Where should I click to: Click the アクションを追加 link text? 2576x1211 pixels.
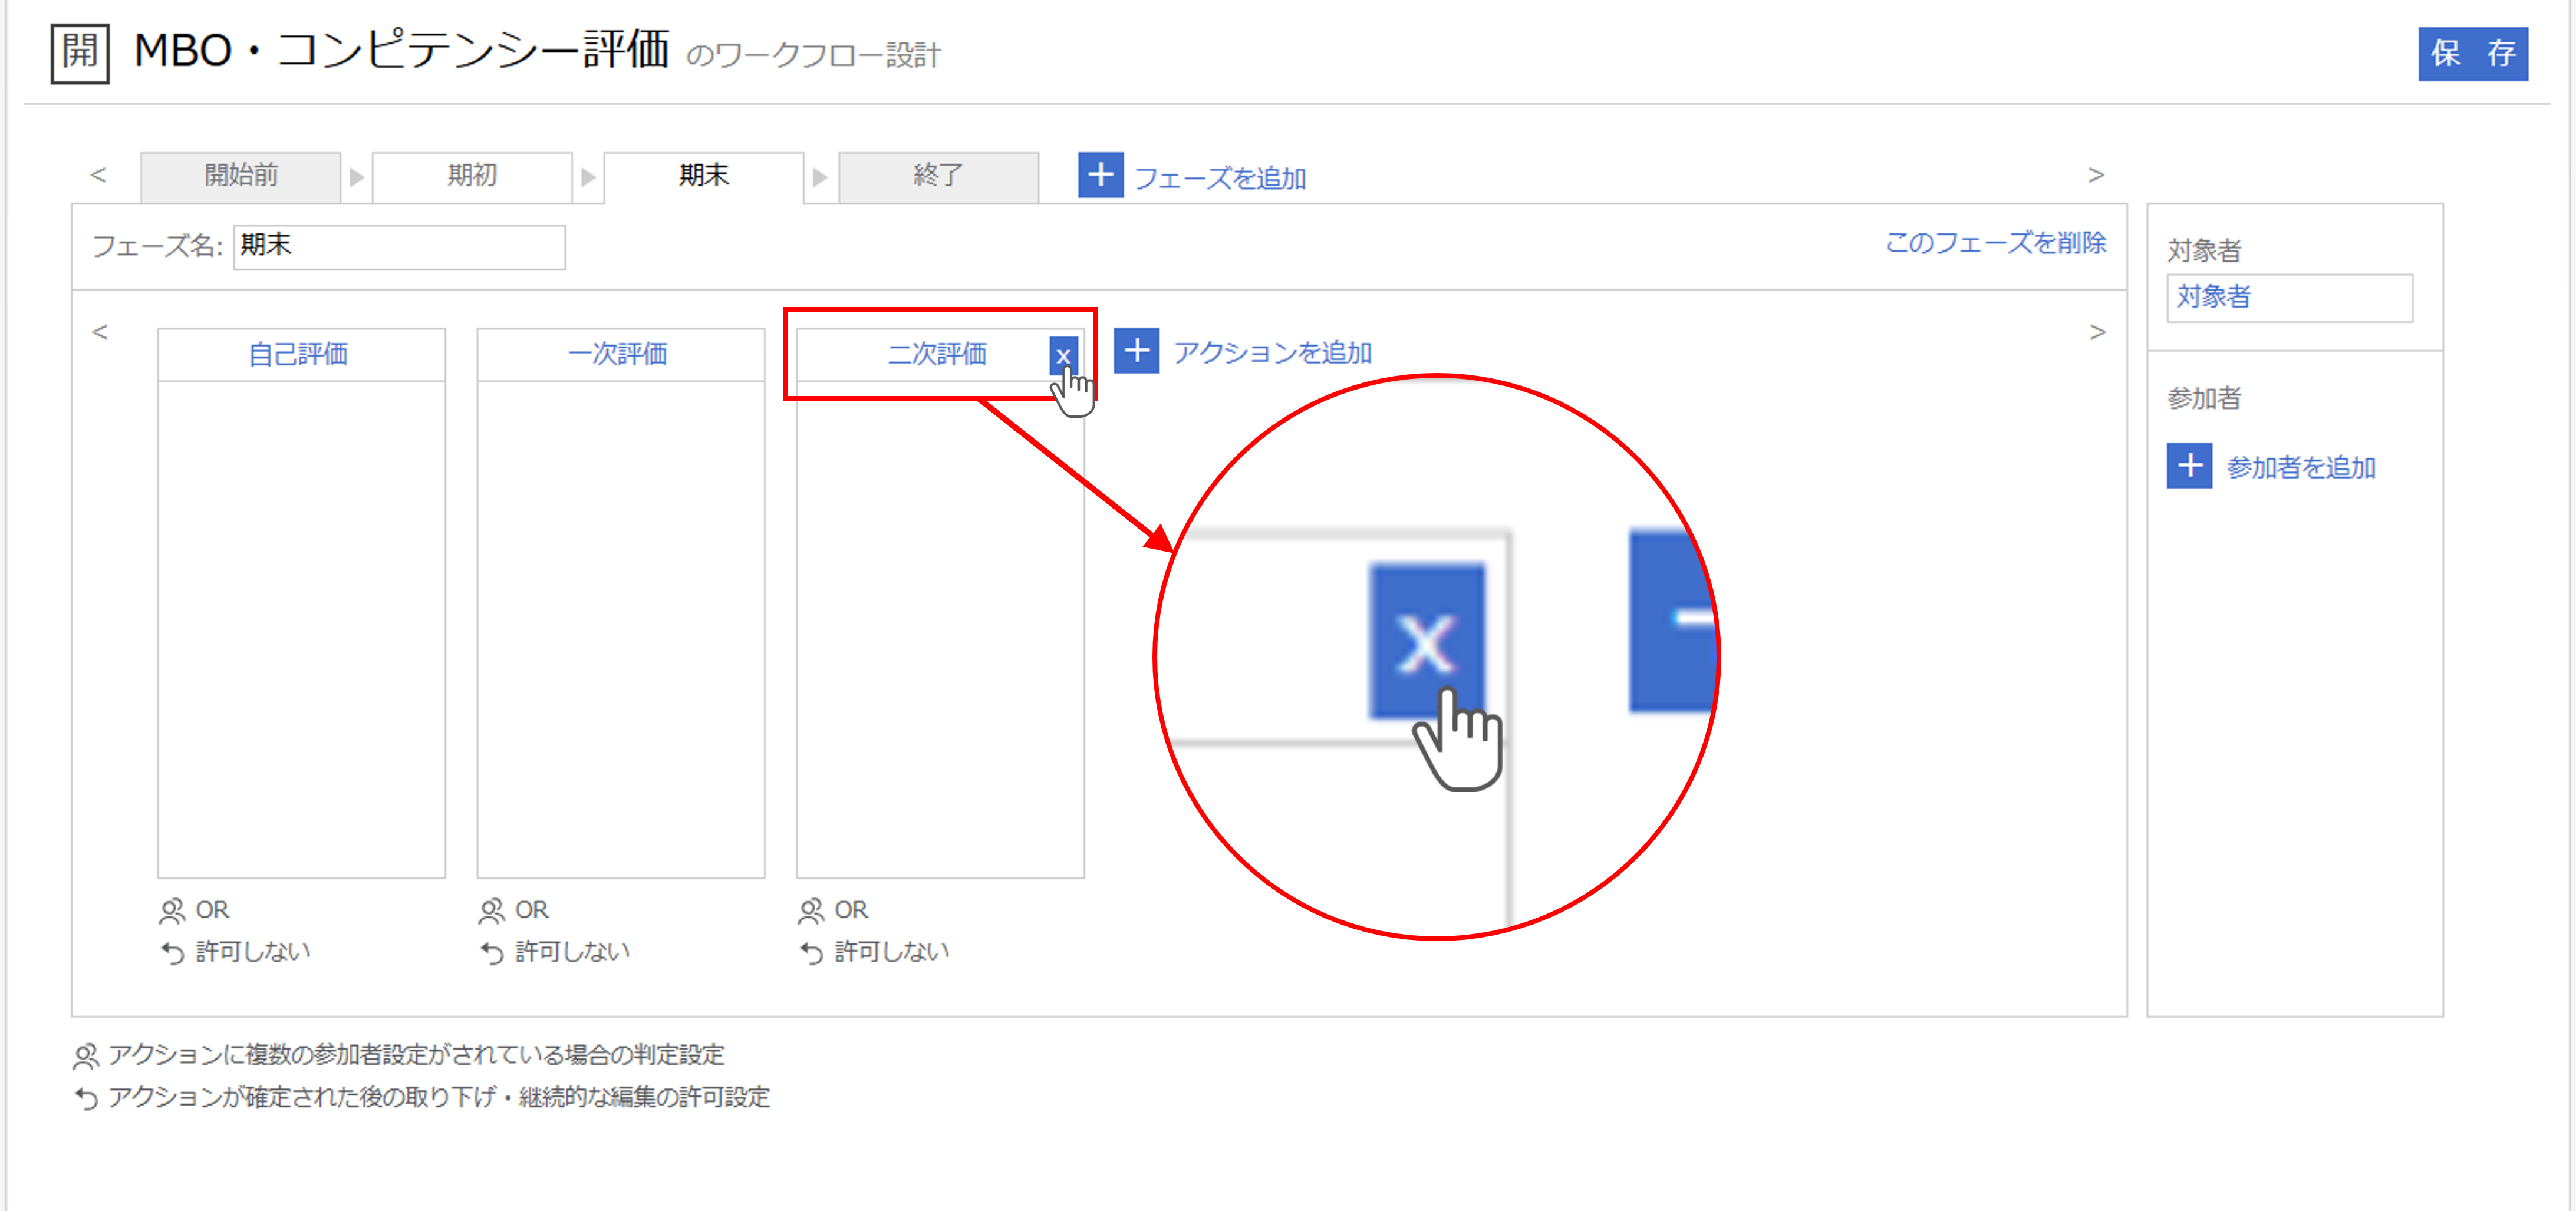coord(1272,353)
